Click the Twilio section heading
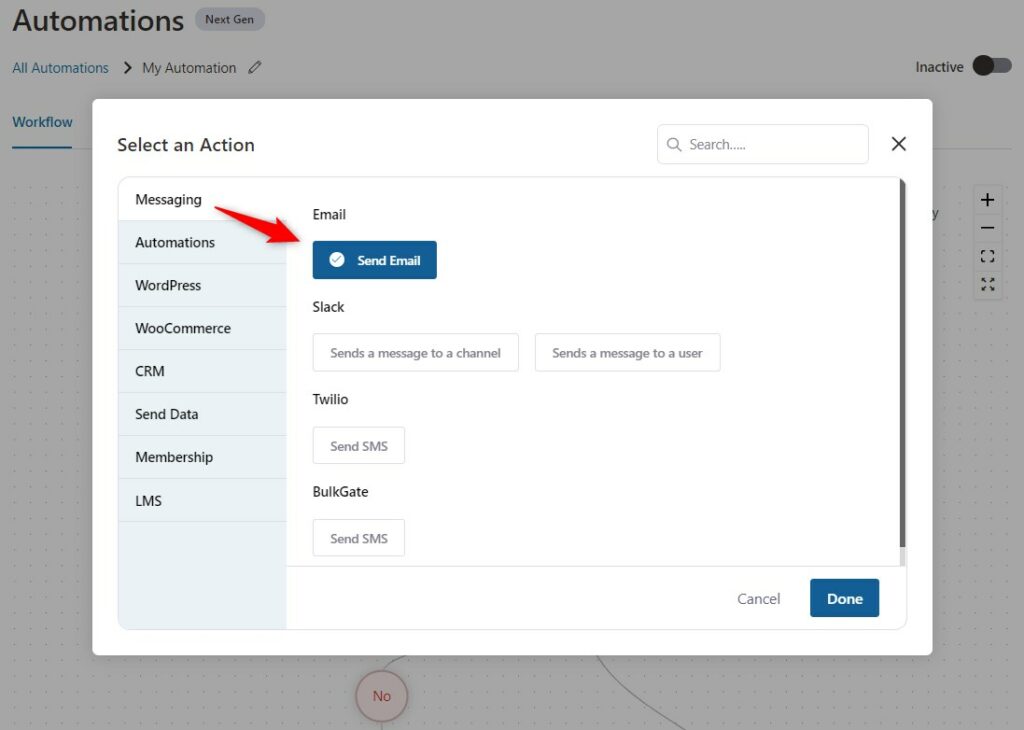Screen dimensions: 1024x730 point(330,399)
